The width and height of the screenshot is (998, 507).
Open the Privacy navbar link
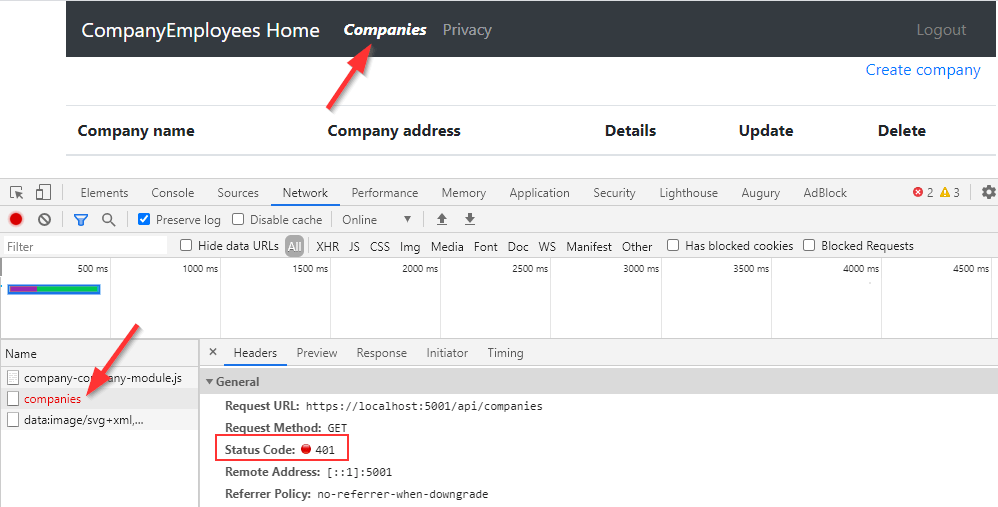467,30
